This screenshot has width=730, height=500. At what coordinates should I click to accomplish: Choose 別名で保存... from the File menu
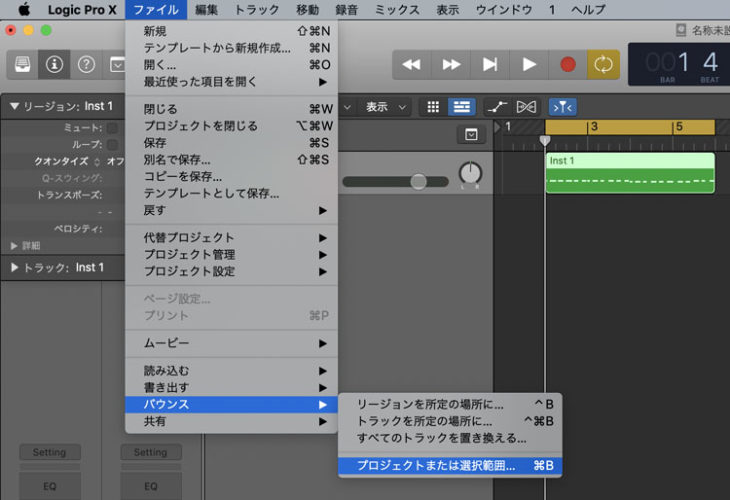pos(177,159)
